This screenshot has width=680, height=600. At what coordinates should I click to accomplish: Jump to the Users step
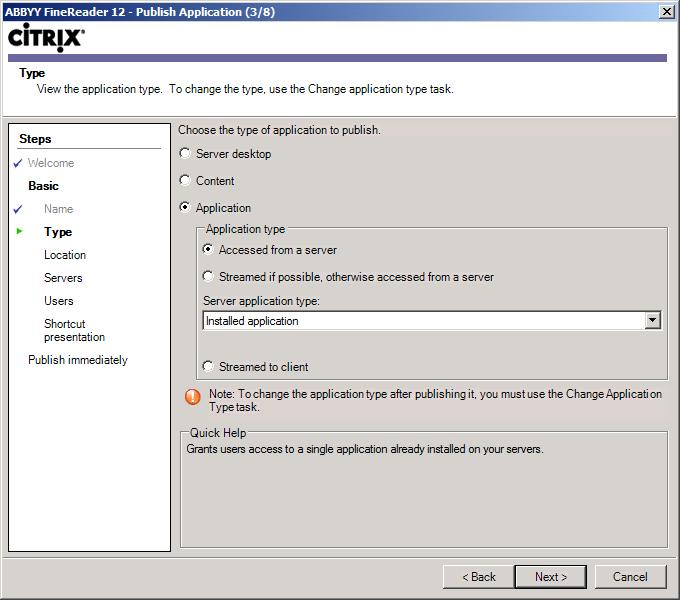click(59, 301)
